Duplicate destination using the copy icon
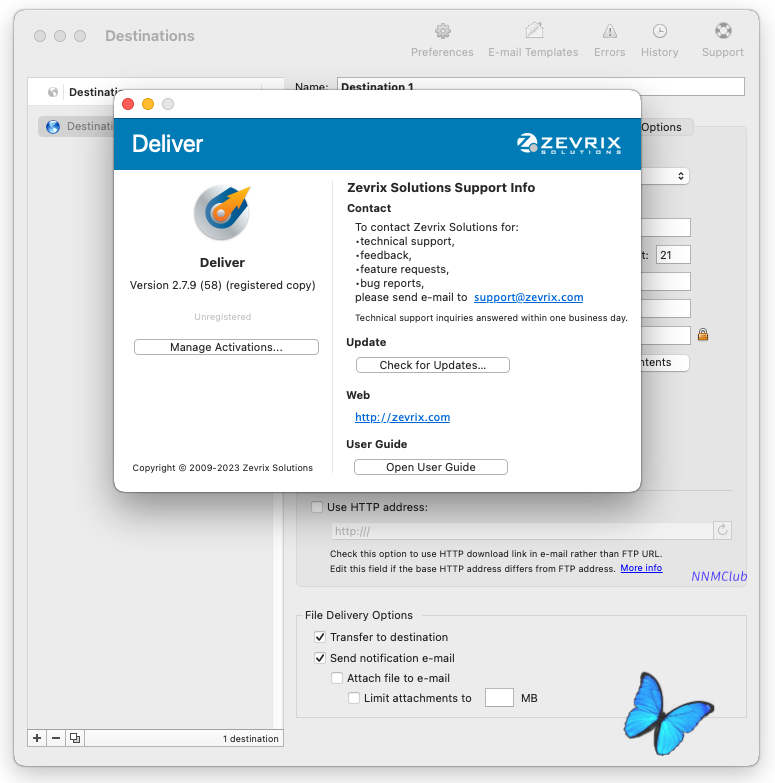 click(75, 738)
